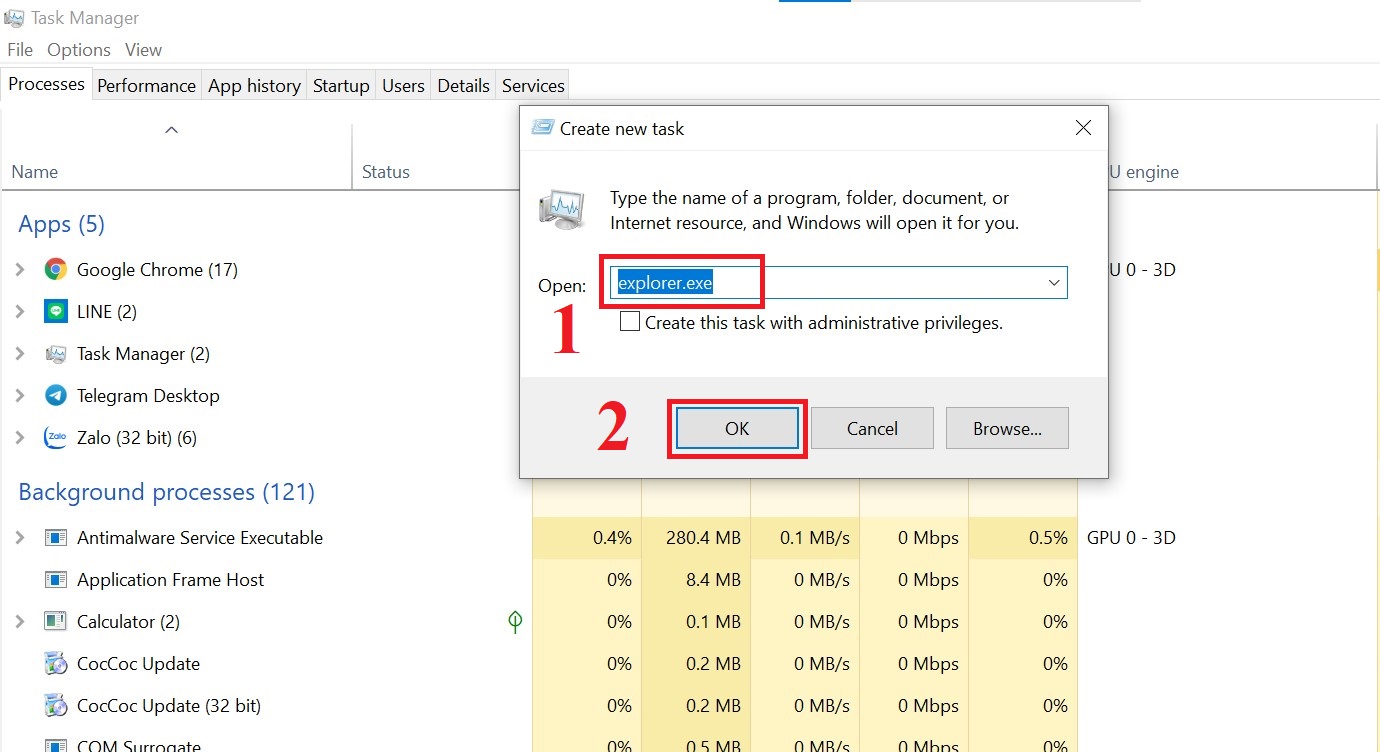Click OK in Create new task dialog

[x=737, y=428]
